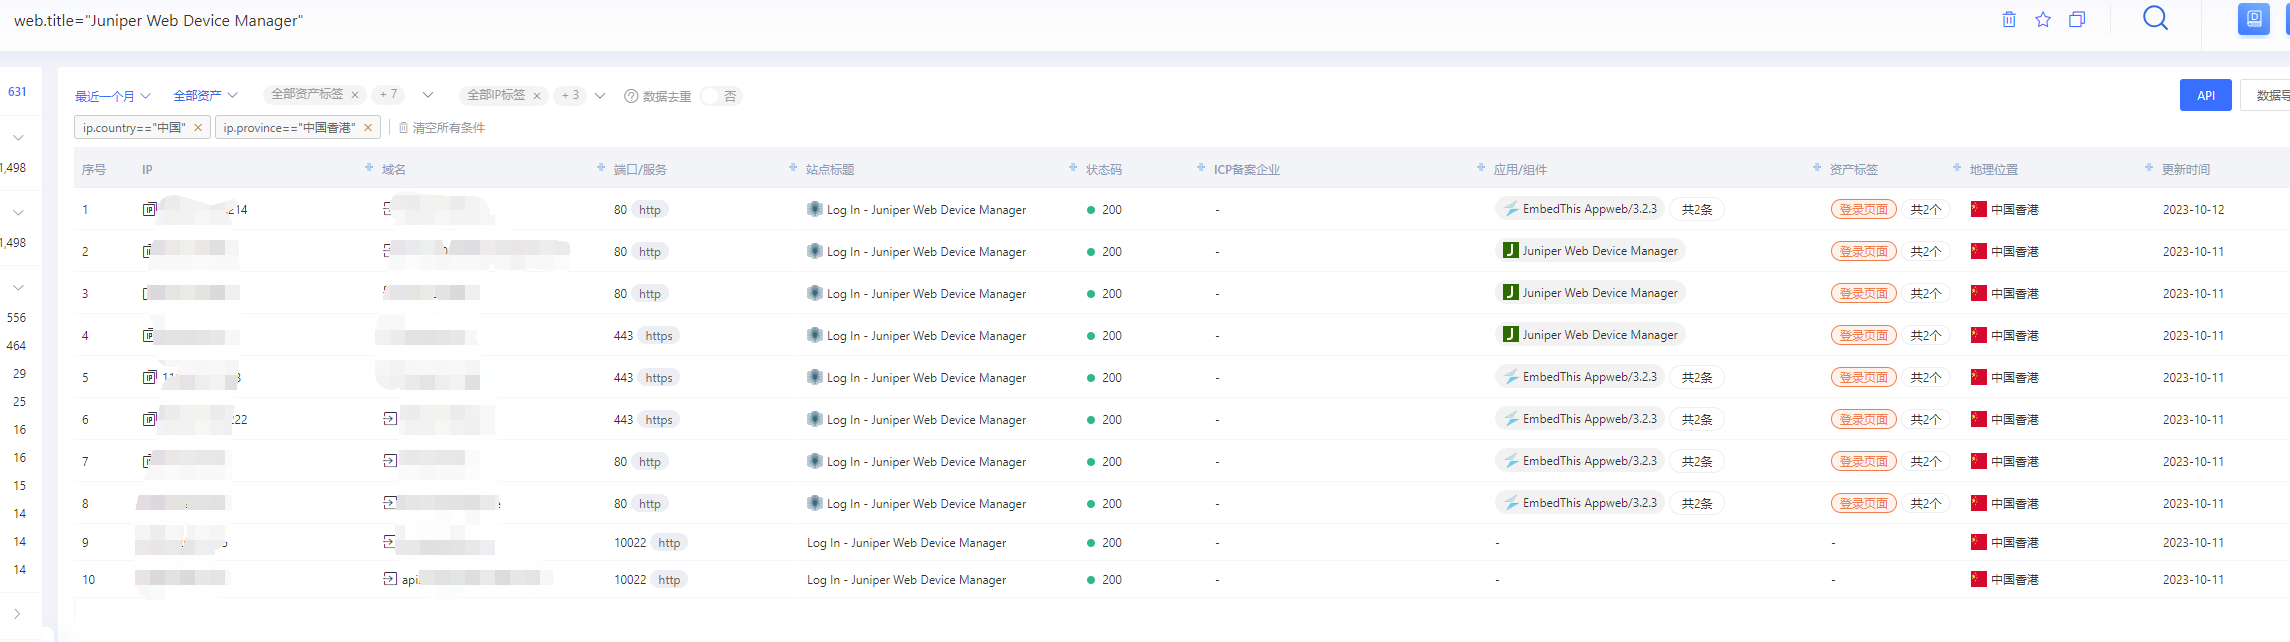Click the pin icon beside 站点标题 header
Viewport: 2290px width, 642px height.
[x=793, y=168]
